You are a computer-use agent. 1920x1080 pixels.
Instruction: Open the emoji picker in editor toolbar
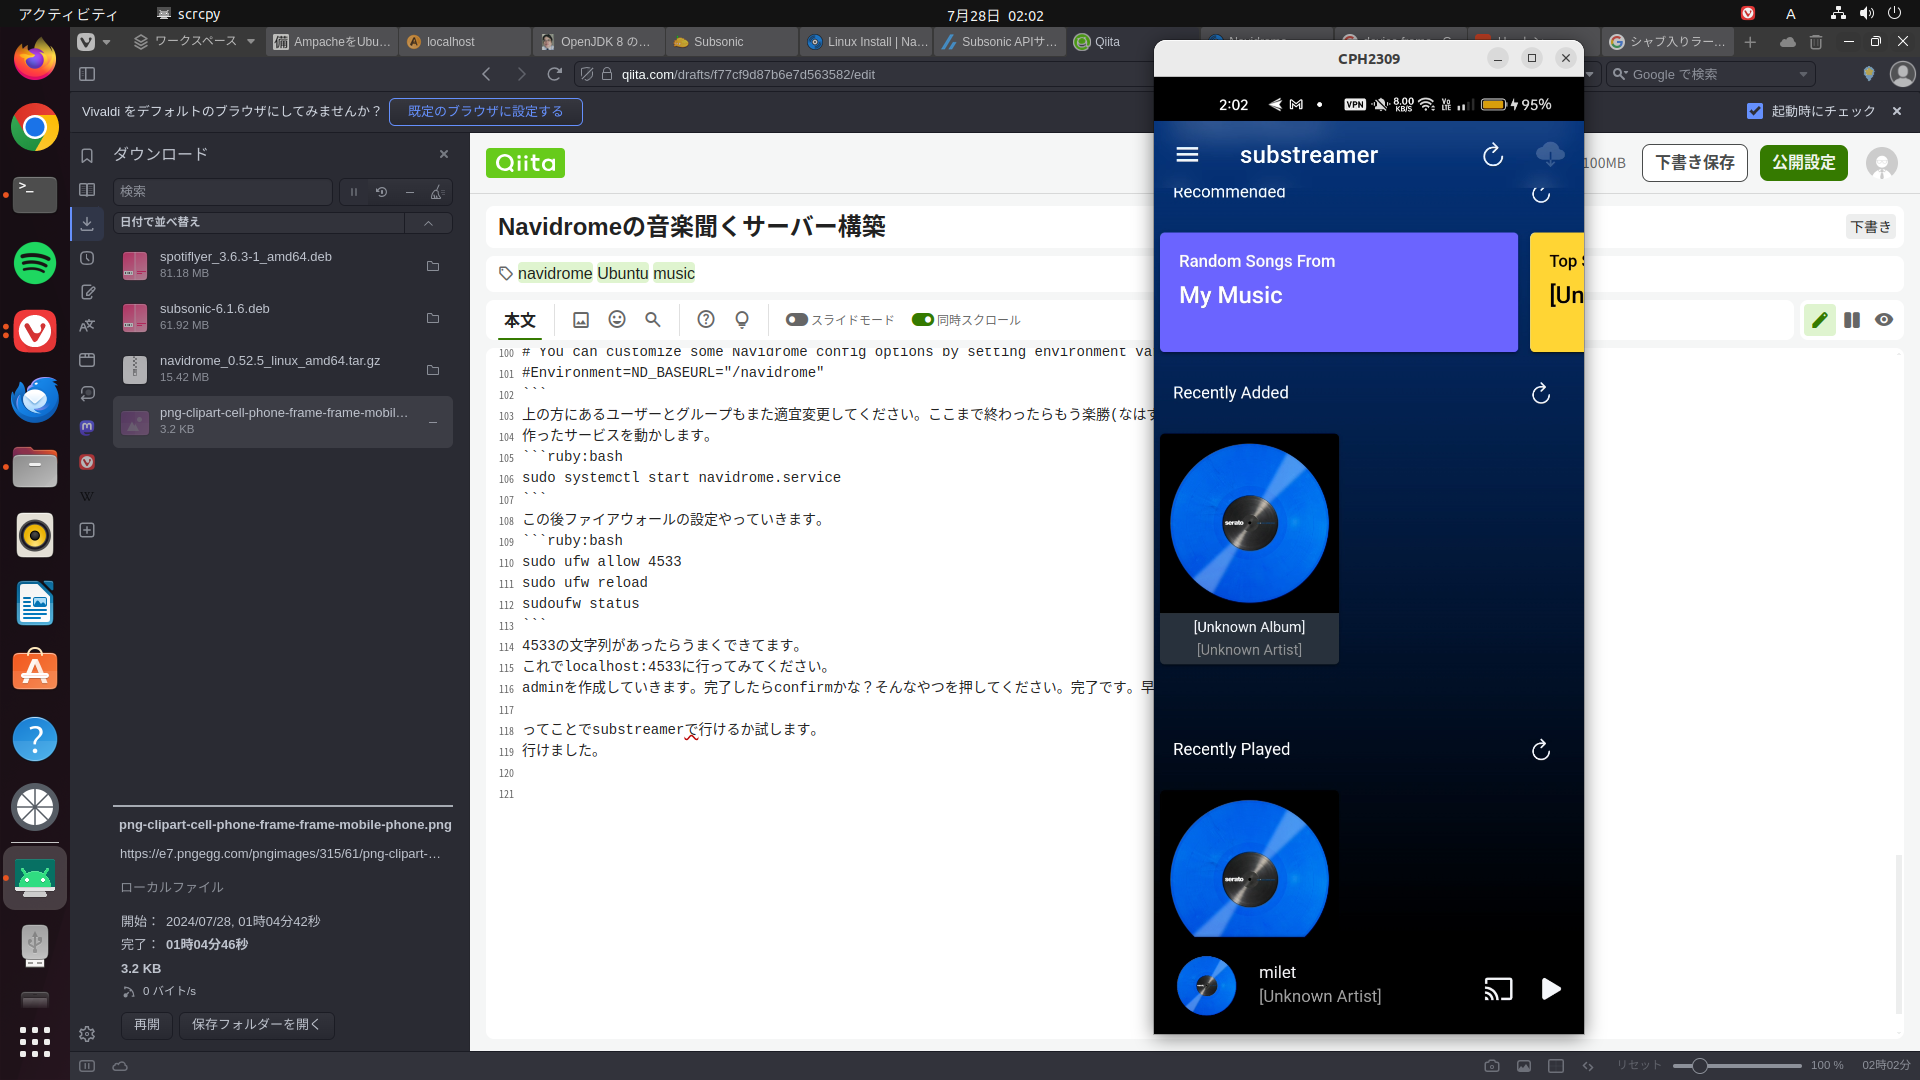coord(617,320)
